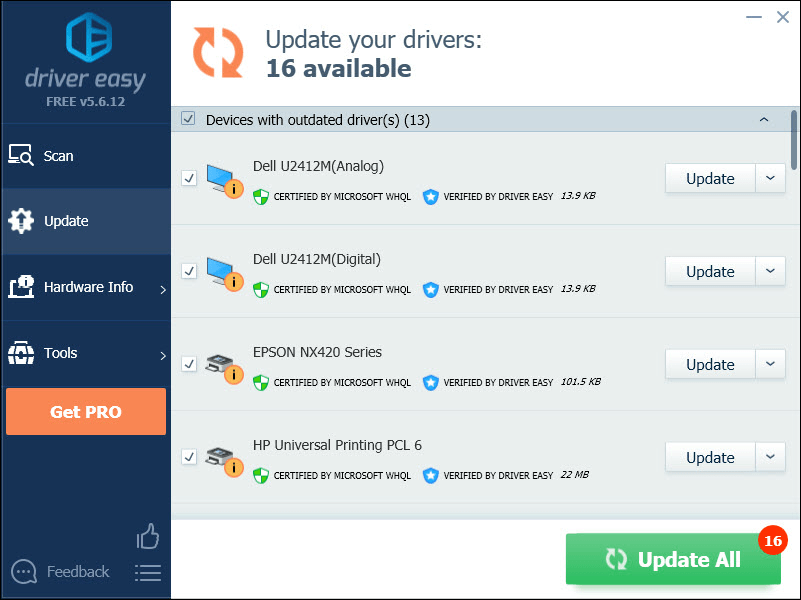The height and width of the screenshot is (600, 801).
Task: Click the Feedback speech bubble icon
Action: coord(23,572)
